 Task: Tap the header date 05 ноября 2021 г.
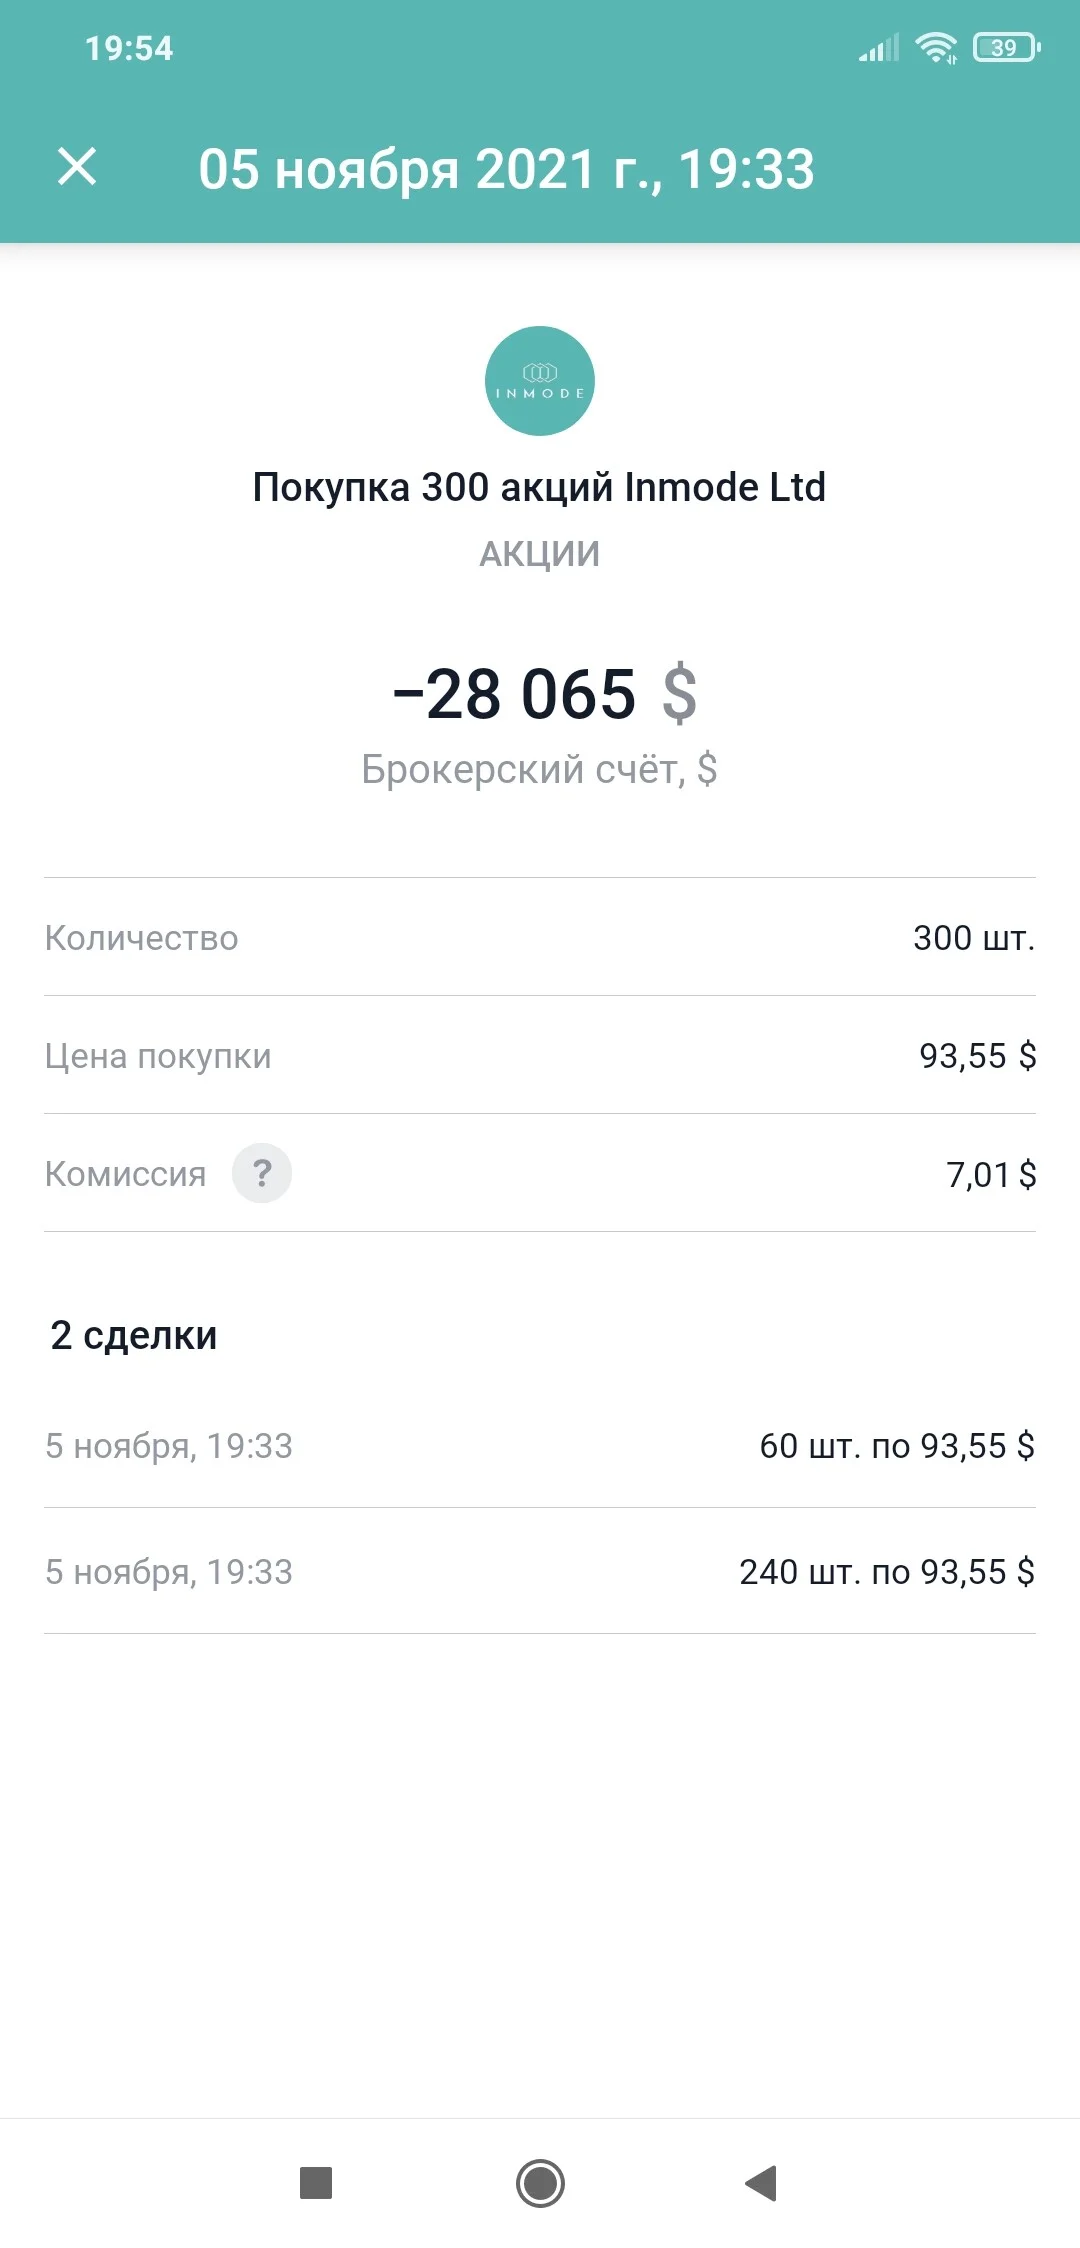(430, 168)
